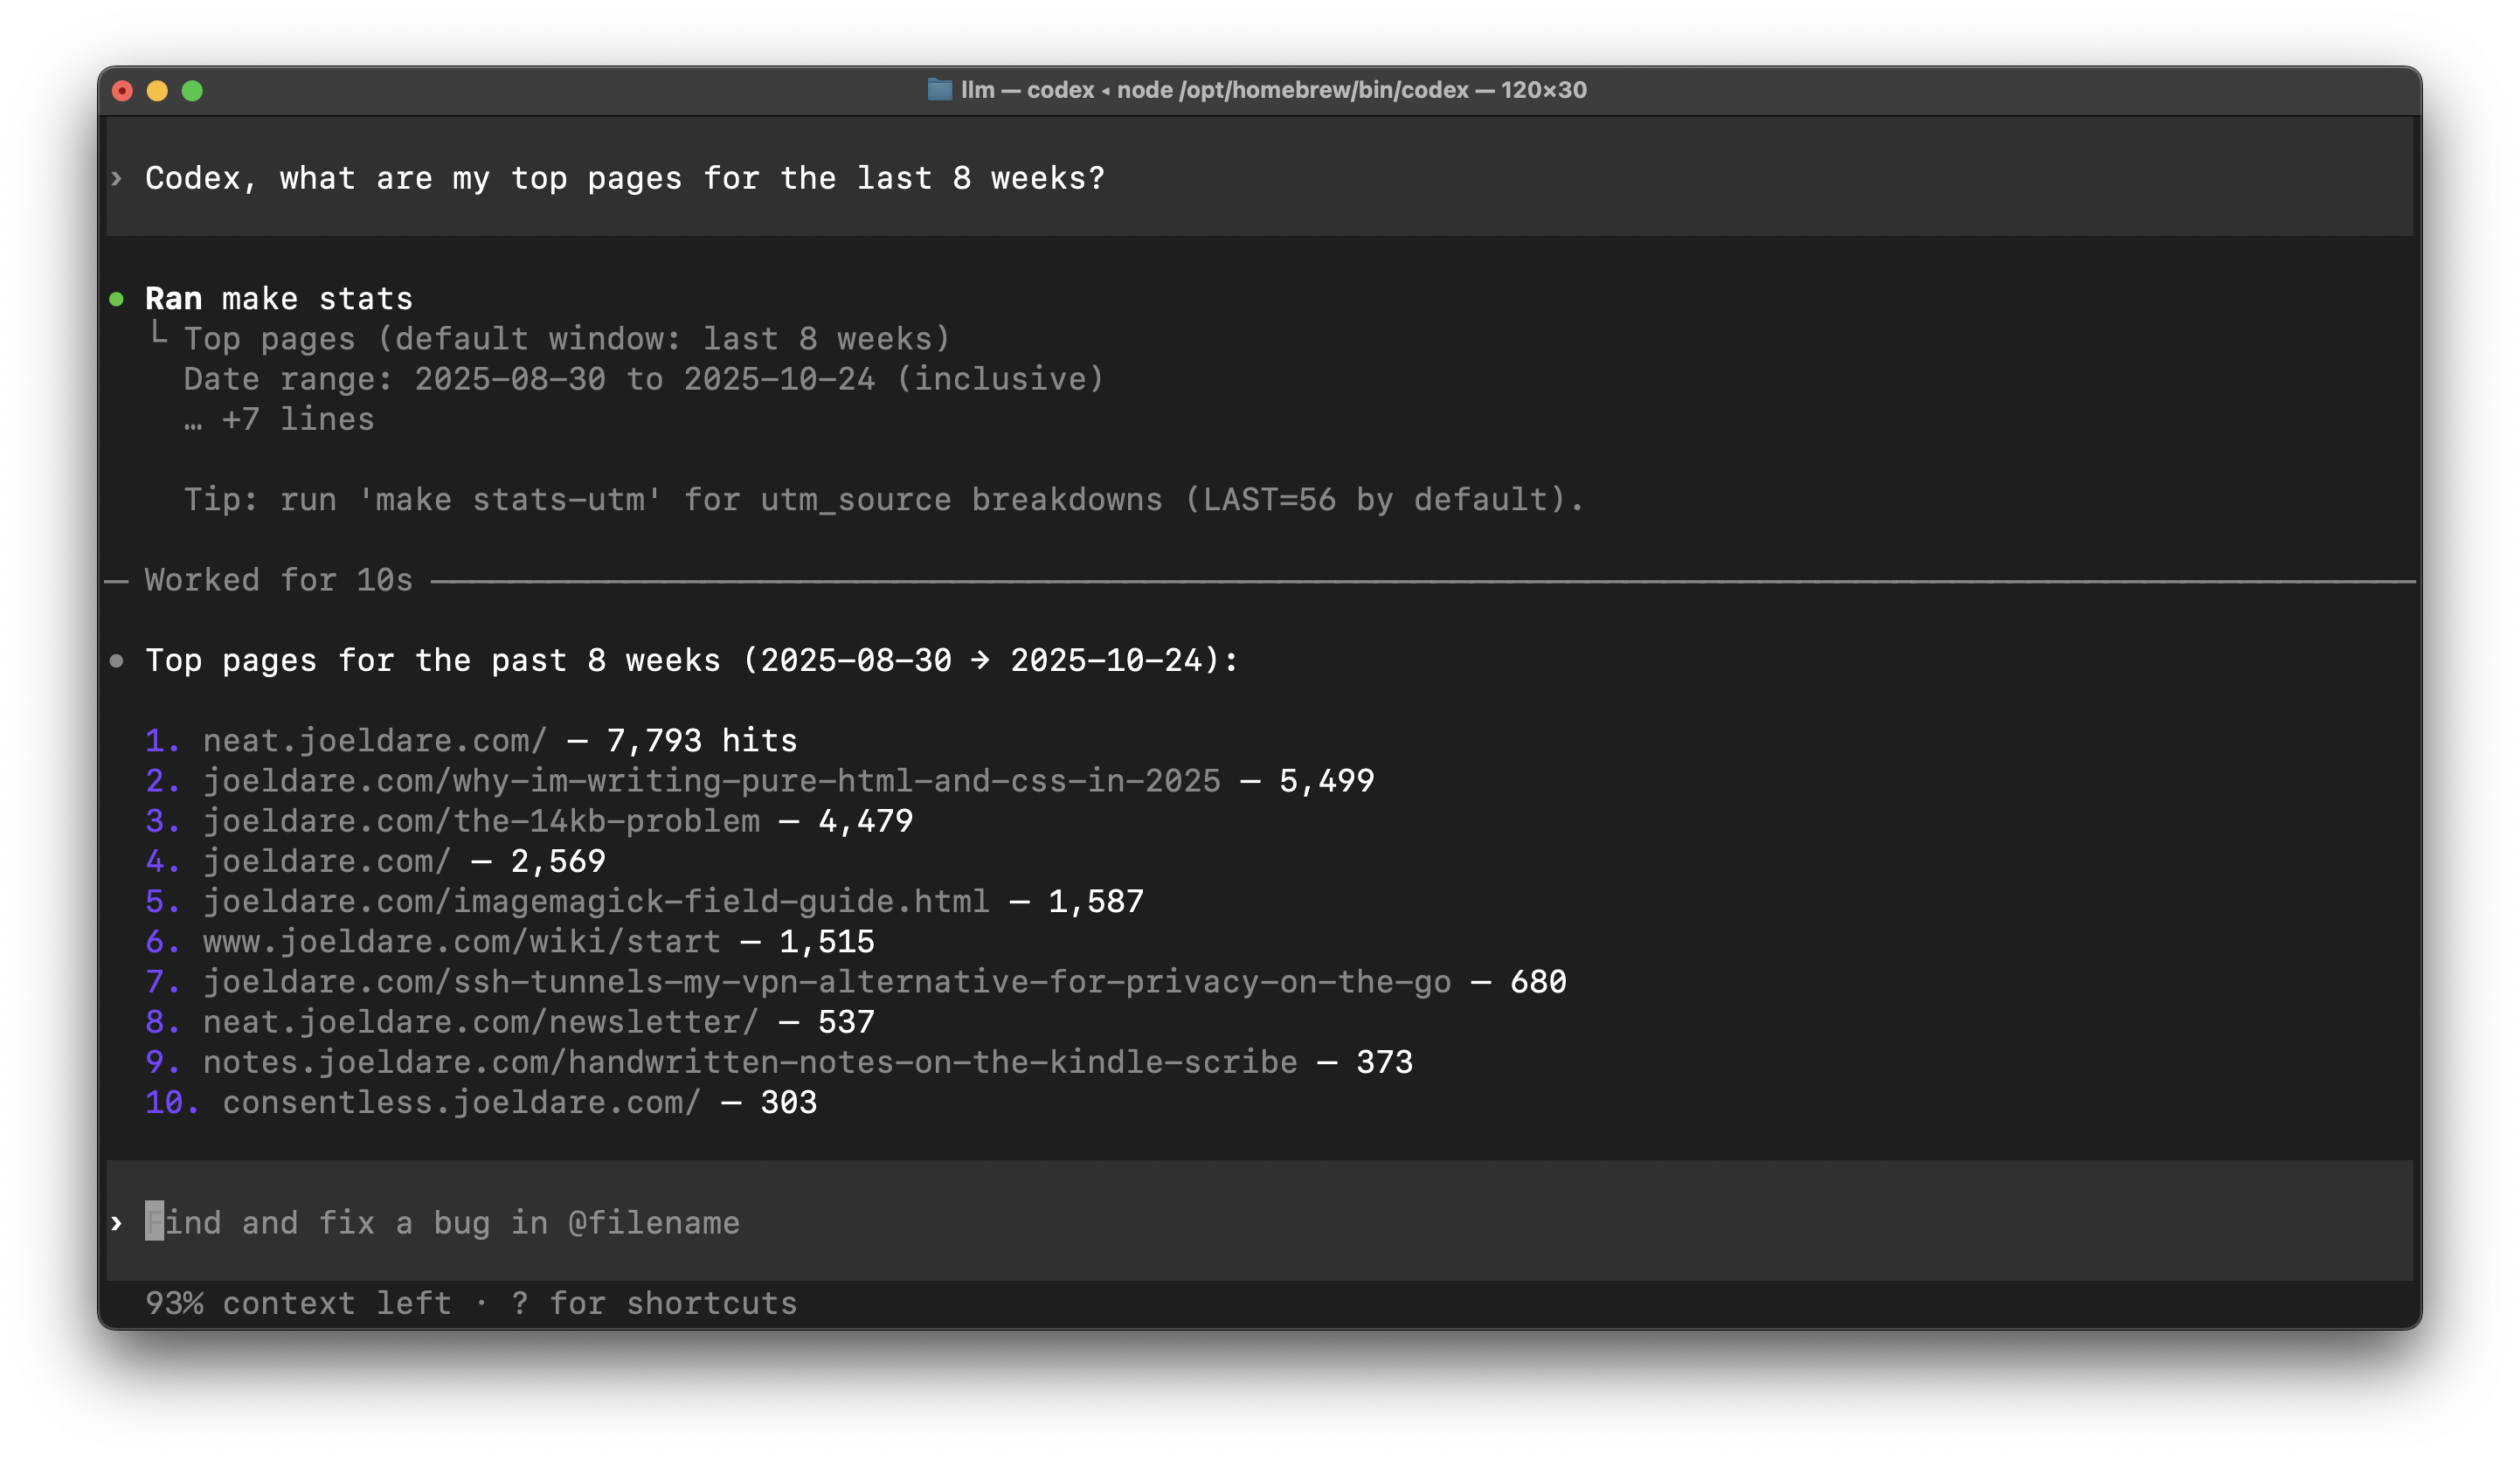Image resolution: width=2520 pixels, height=1459 pixels.
Task: Click the green status dot beside Ran
Action: point(117,299)
